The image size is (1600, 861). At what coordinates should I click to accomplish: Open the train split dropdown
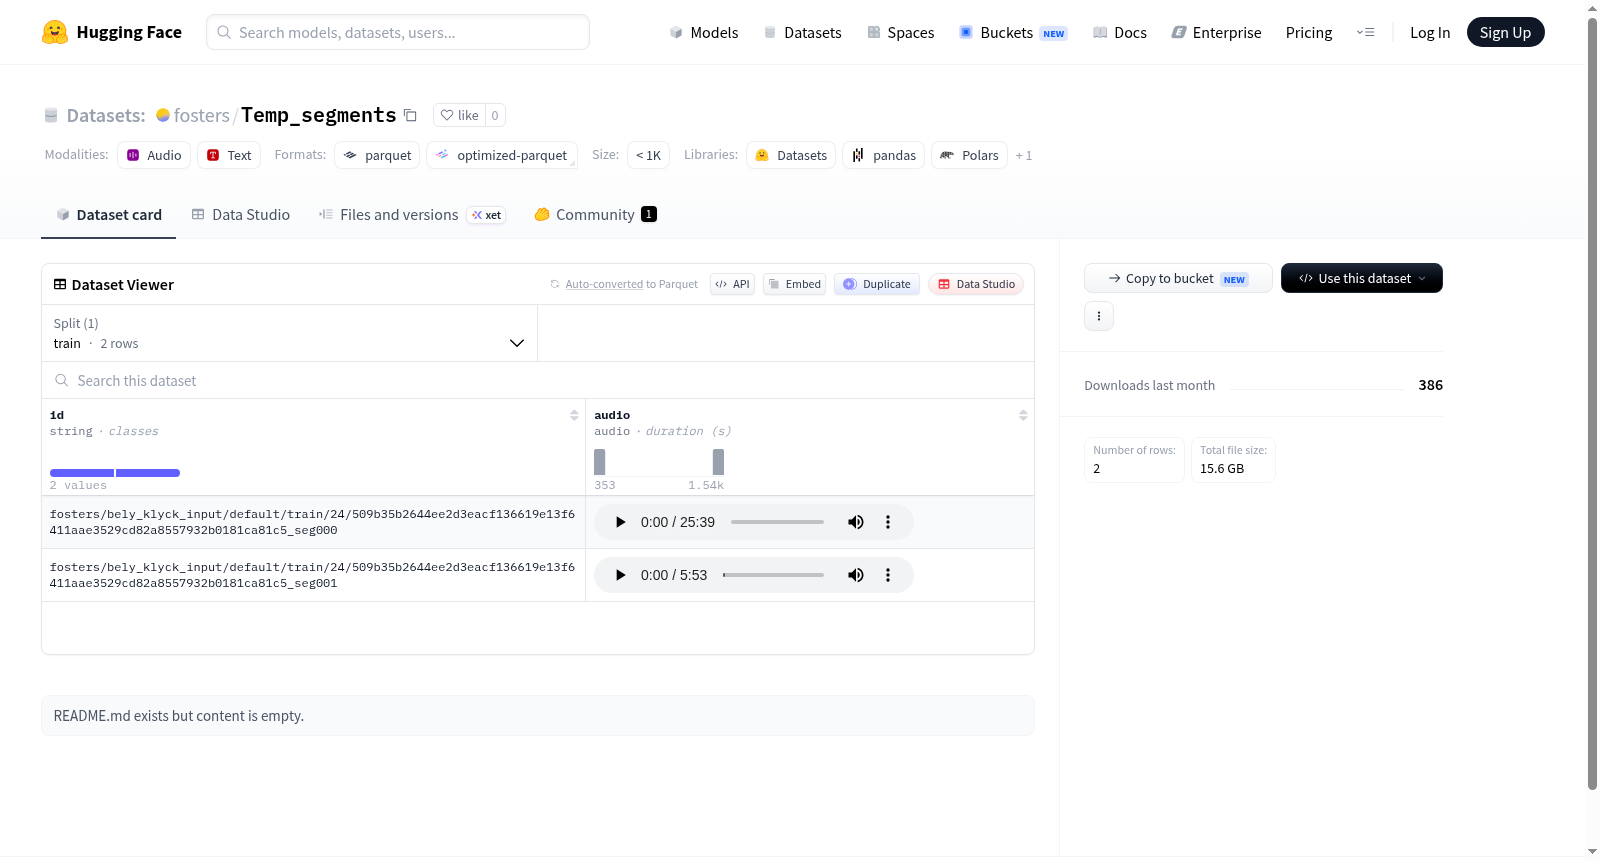(x=289, y=333)
